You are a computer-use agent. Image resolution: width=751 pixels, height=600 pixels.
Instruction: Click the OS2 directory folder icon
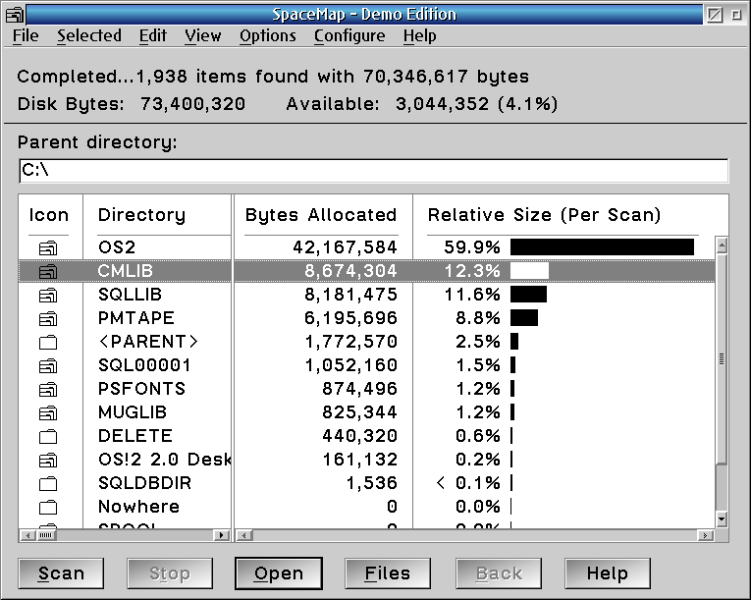pos(49,247)
